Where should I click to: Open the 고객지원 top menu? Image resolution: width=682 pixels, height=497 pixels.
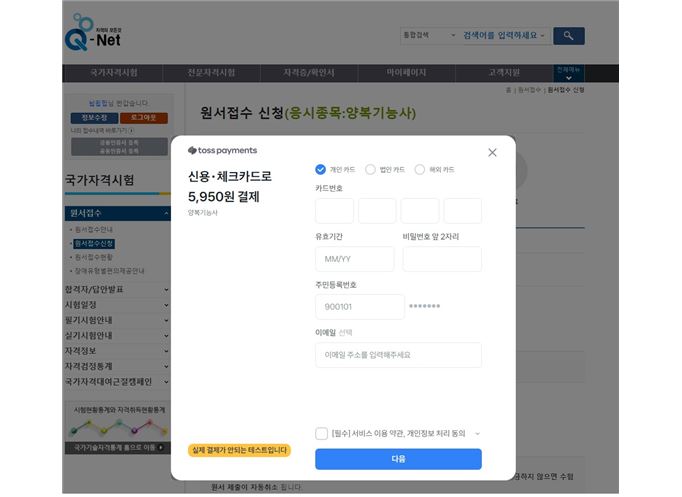[504, 73]
